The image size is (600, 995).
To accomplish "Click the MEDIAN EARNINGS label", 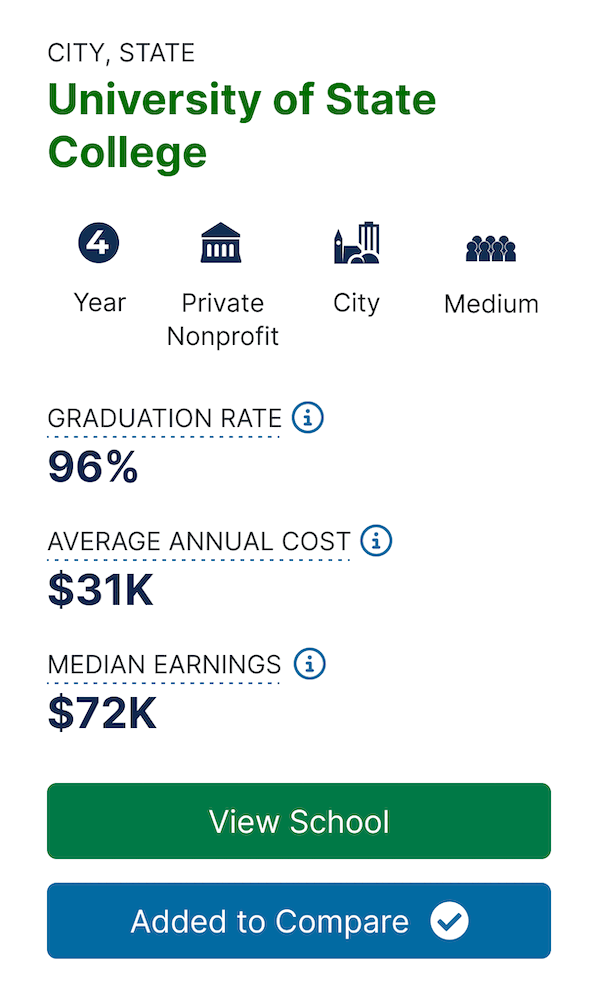I will 164,665.
